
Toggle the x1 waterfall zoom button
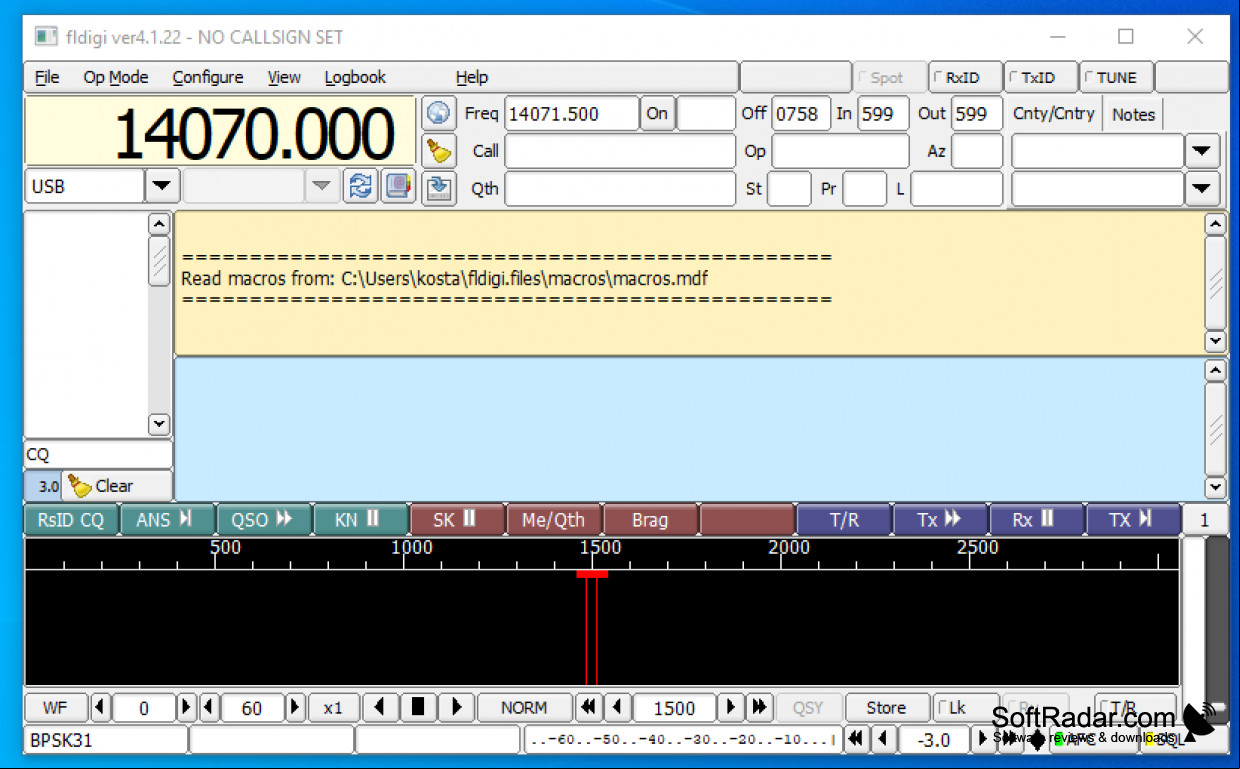coord(333,707)
